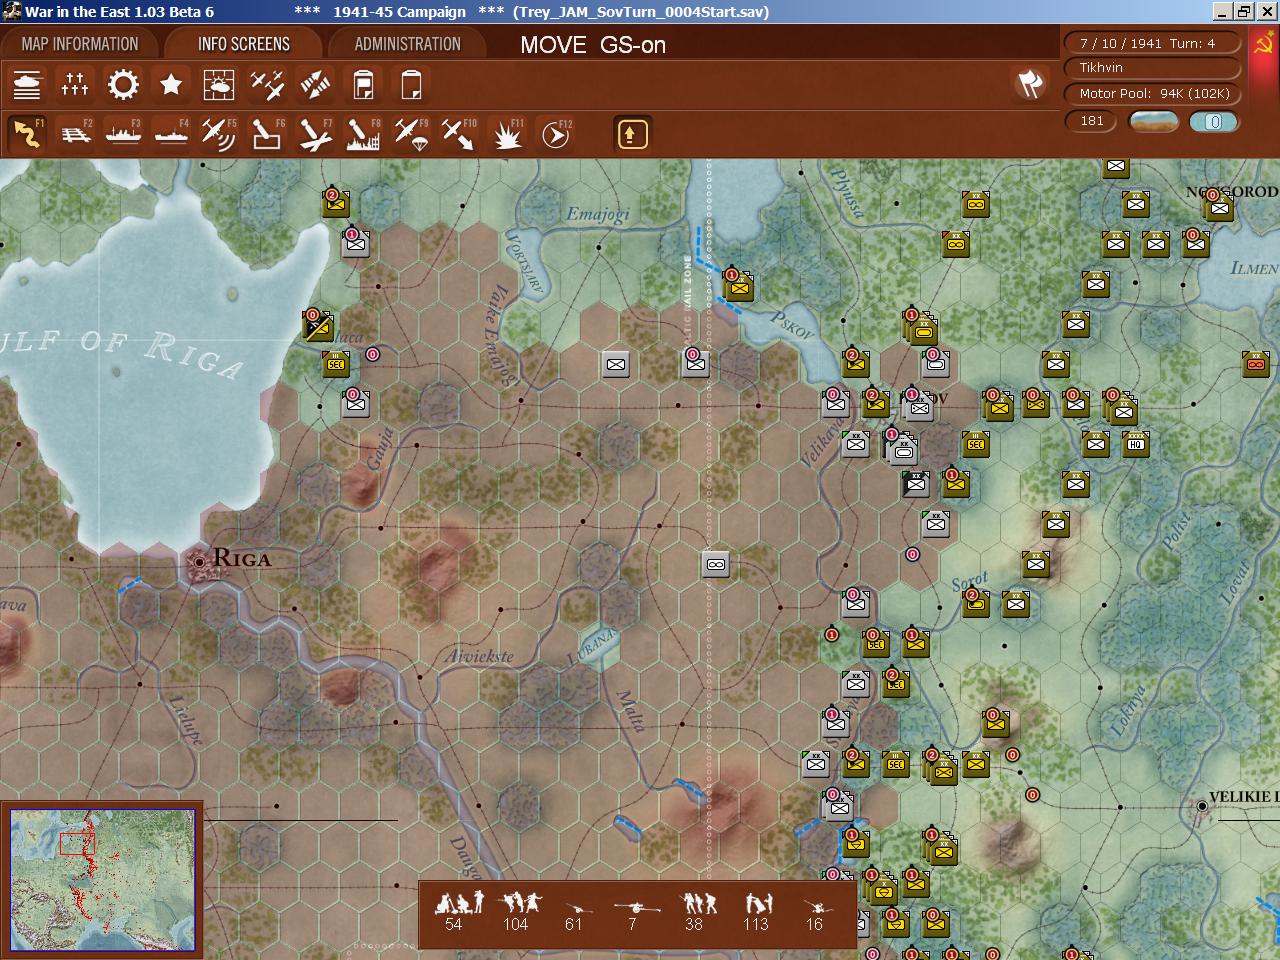Viewport: 1280px width, 960px height.
Task: Open the commander's report clipboard icon
Action: pos(363,85)
